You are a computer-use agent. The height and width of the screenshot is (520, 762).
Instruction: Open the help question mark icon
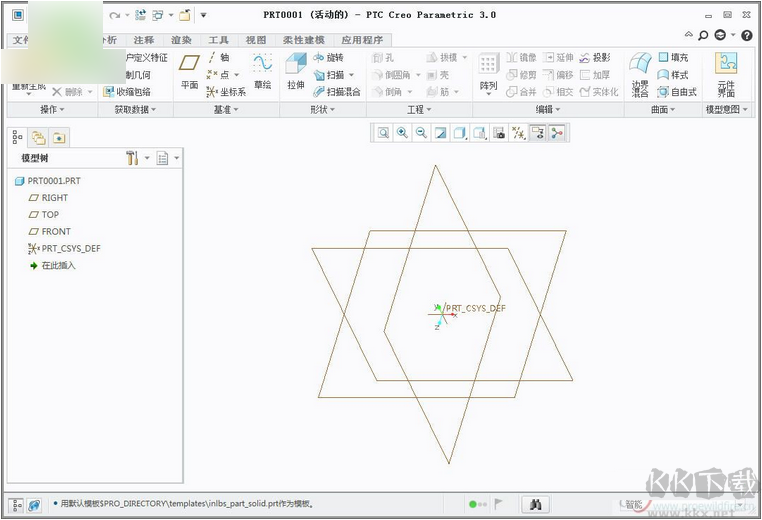click(x=747, y=35)
